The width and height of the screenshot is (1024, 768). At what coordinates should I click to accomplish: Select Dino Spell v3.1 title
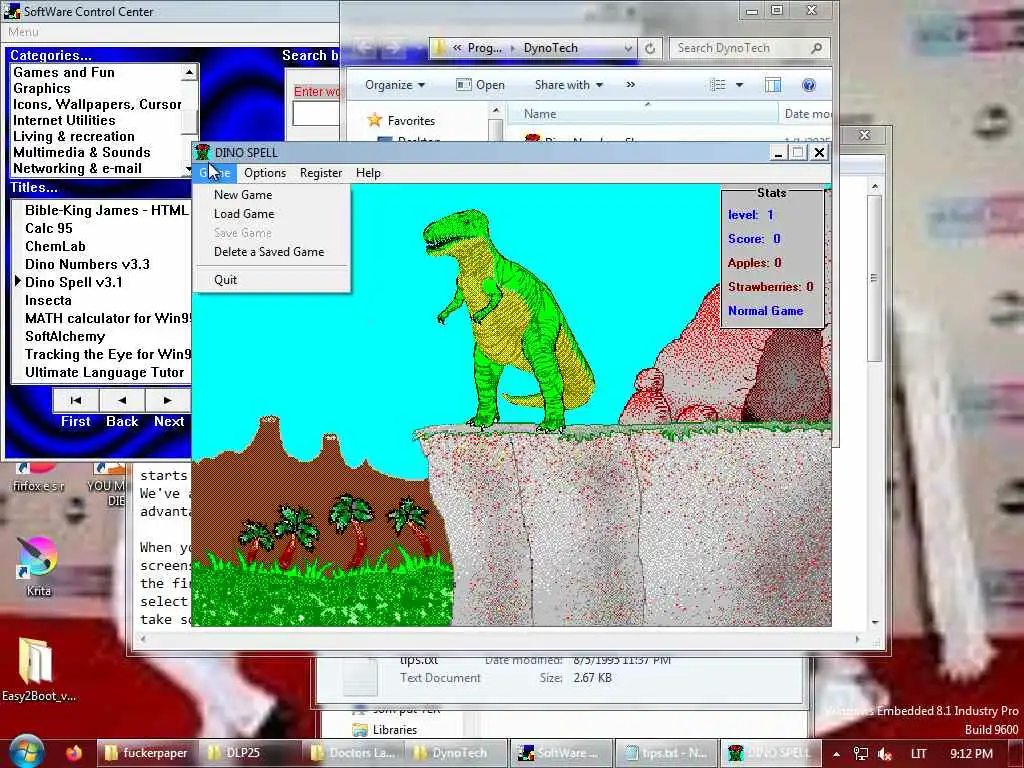[x=73, y=282]
